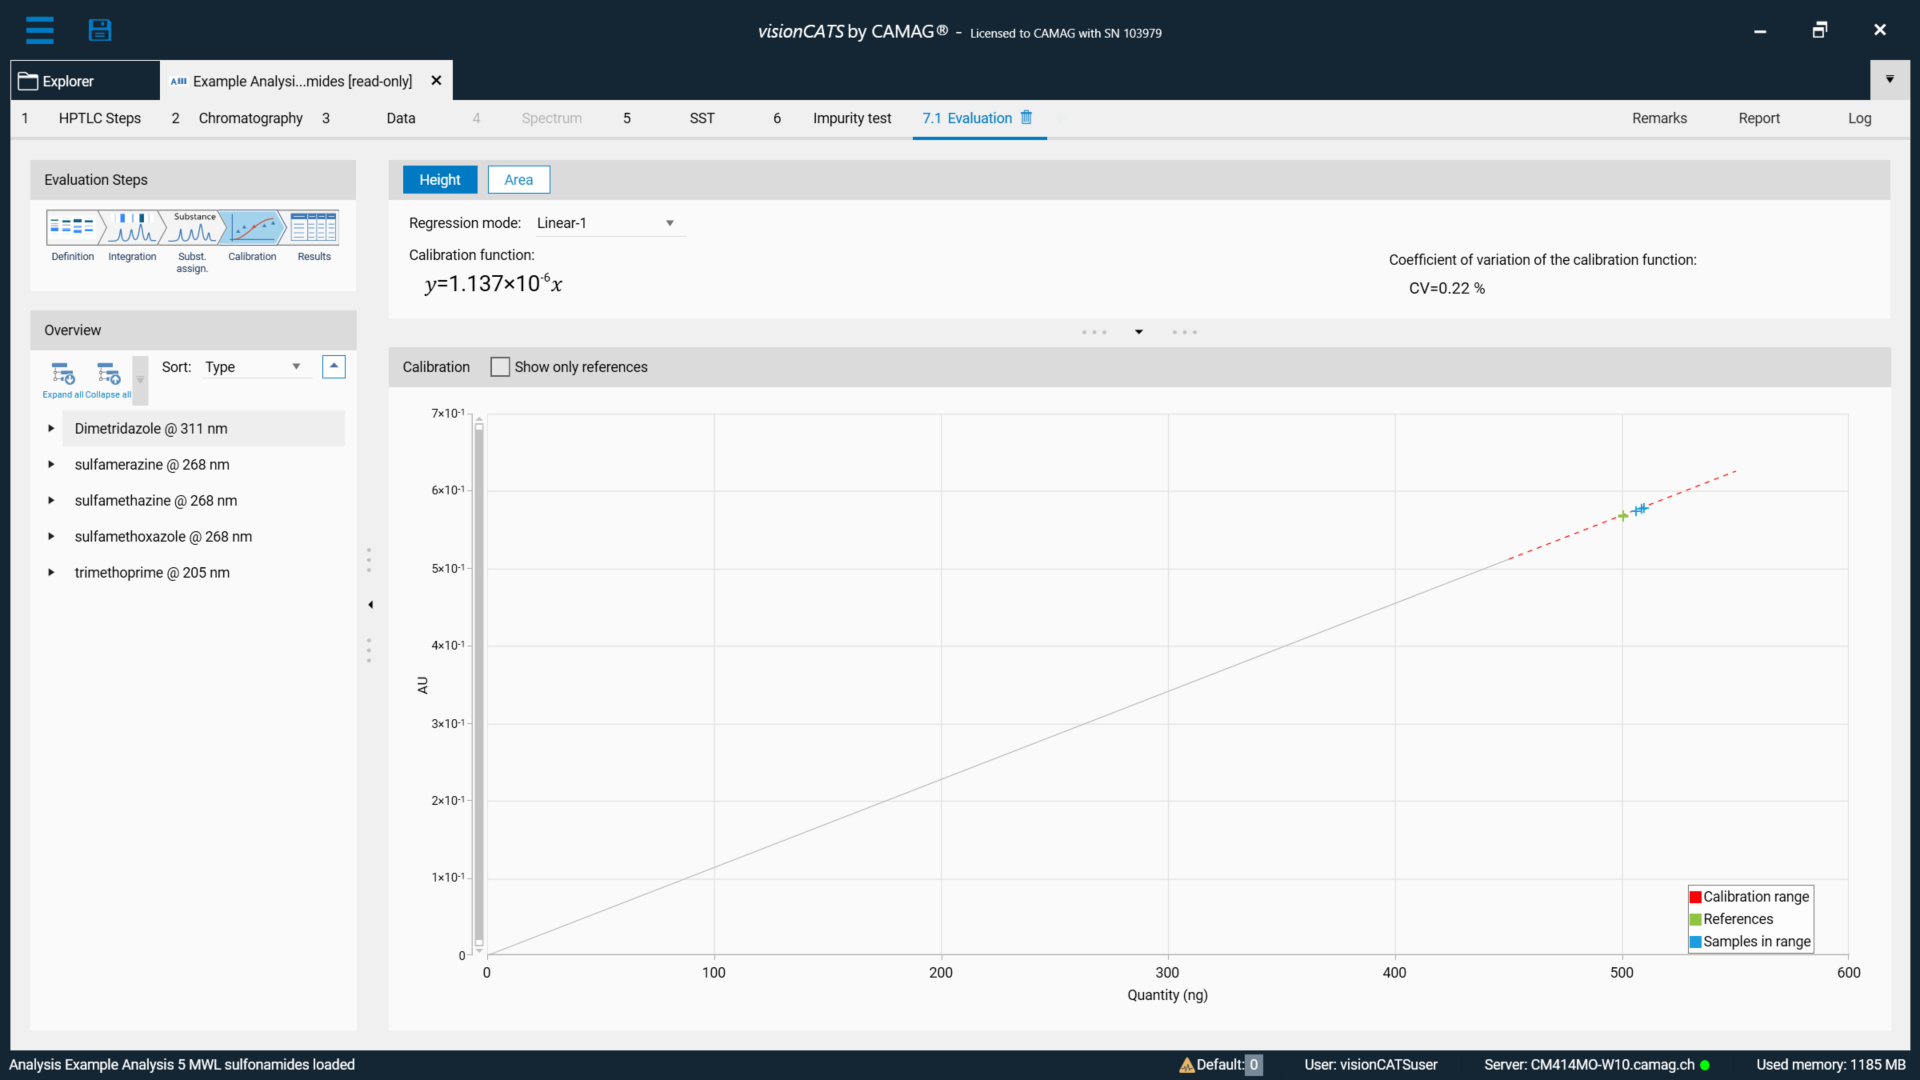The image size is (1920, 1080).
Task: Open the Results evaluation step
Action: pyautogui.click(x=313, y=230)
